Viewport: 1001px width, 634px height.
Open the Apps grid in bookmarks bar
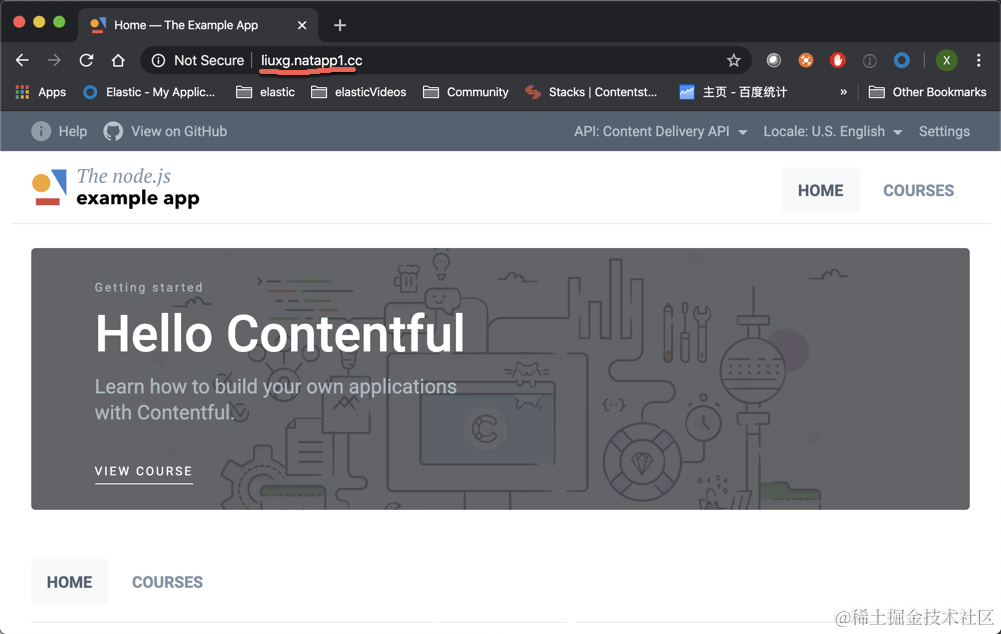click(x=40, y=92)
